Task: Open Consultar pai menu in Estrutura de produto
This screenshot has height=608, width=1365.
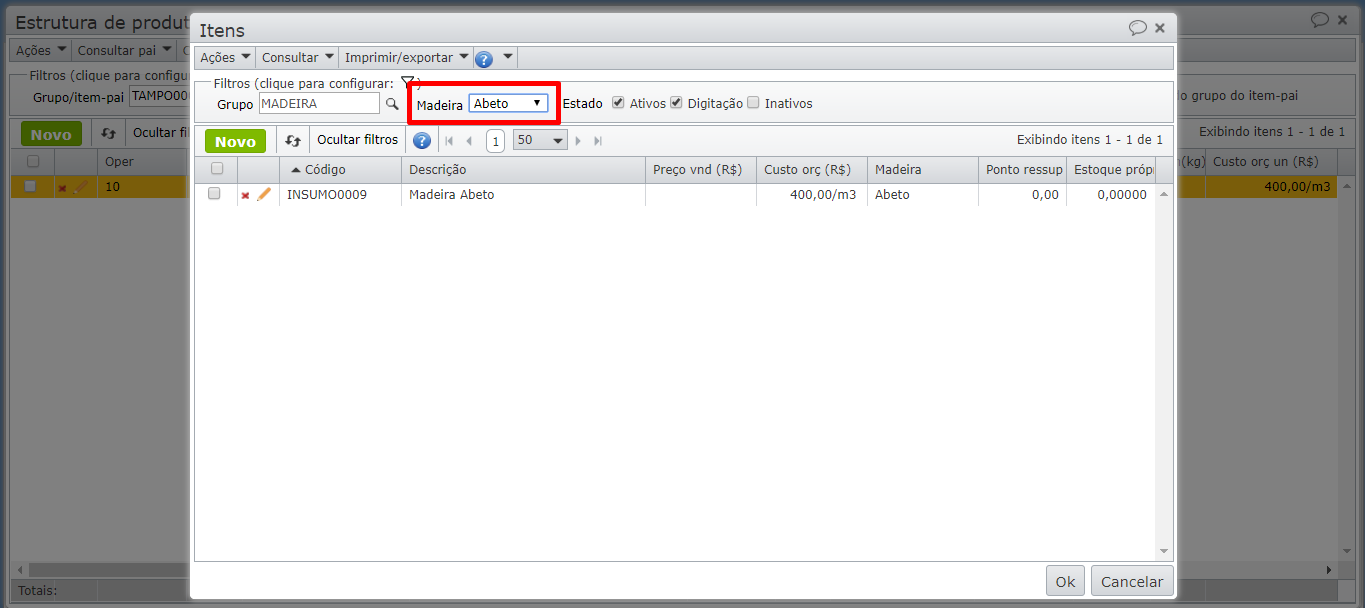Action: 124,50
